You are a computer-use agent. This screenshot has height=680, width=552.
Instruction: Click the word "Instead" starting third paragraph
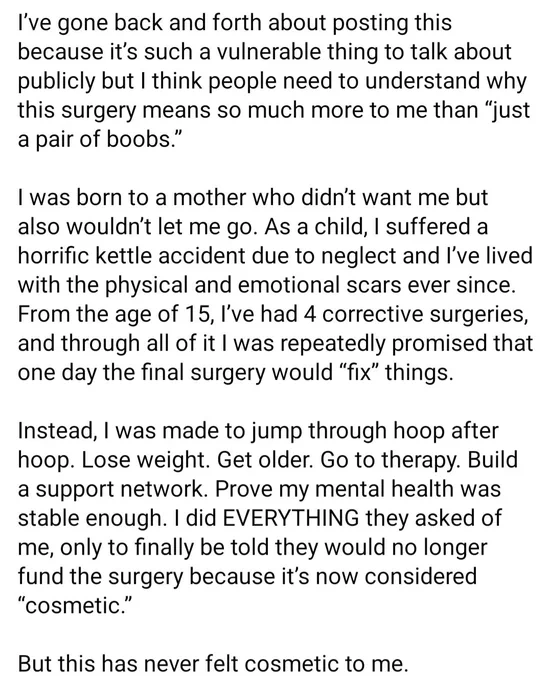point(56,431)
